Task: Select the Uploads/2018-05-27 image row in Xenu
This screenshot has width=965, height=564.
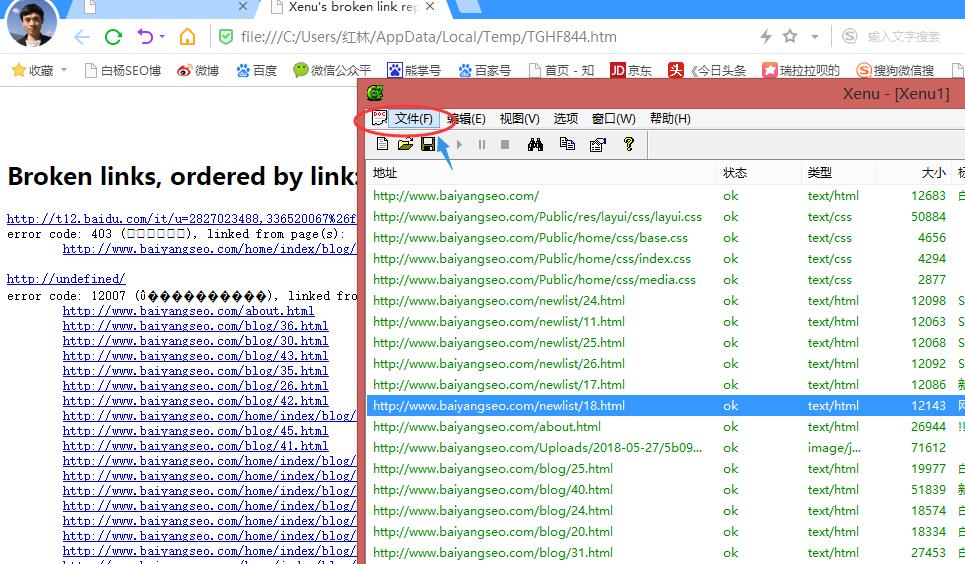Action: pyautogui.click(x=666, y=448)
